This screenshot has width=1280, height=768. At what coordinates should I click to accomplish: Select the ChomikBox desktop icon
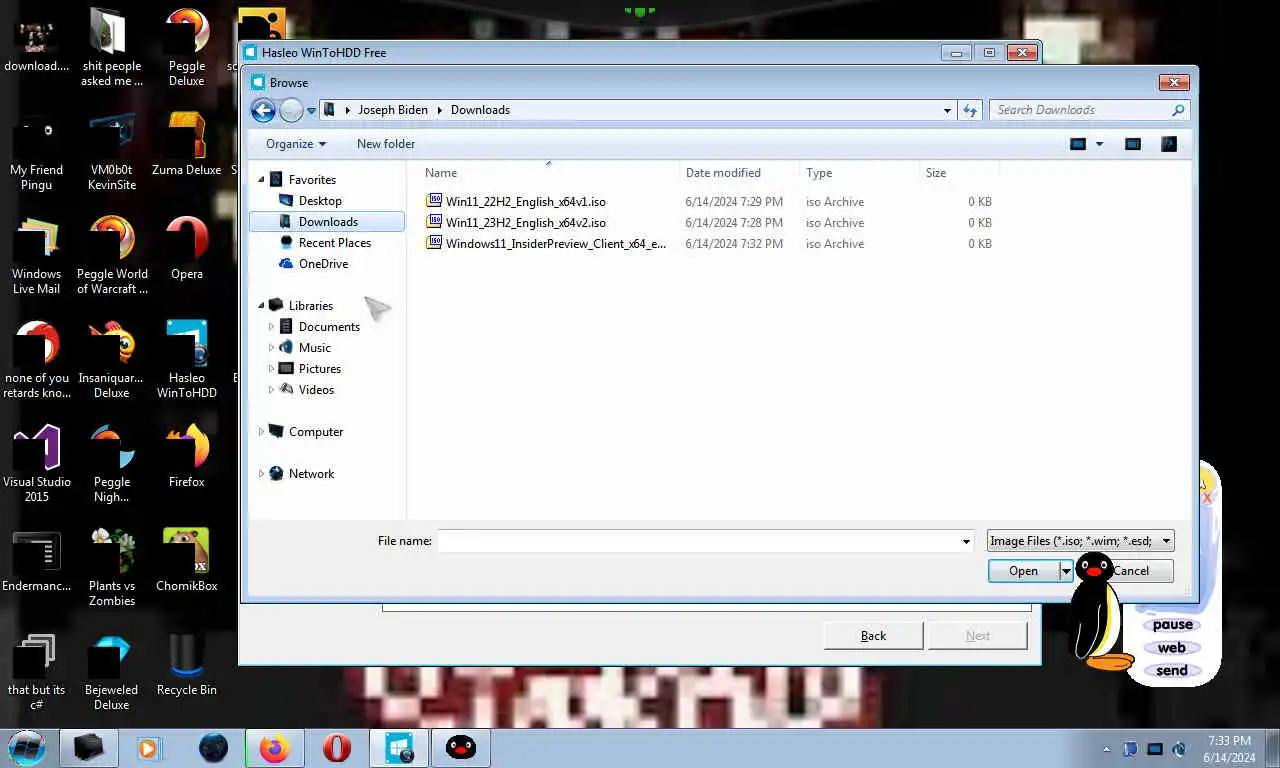187,560
